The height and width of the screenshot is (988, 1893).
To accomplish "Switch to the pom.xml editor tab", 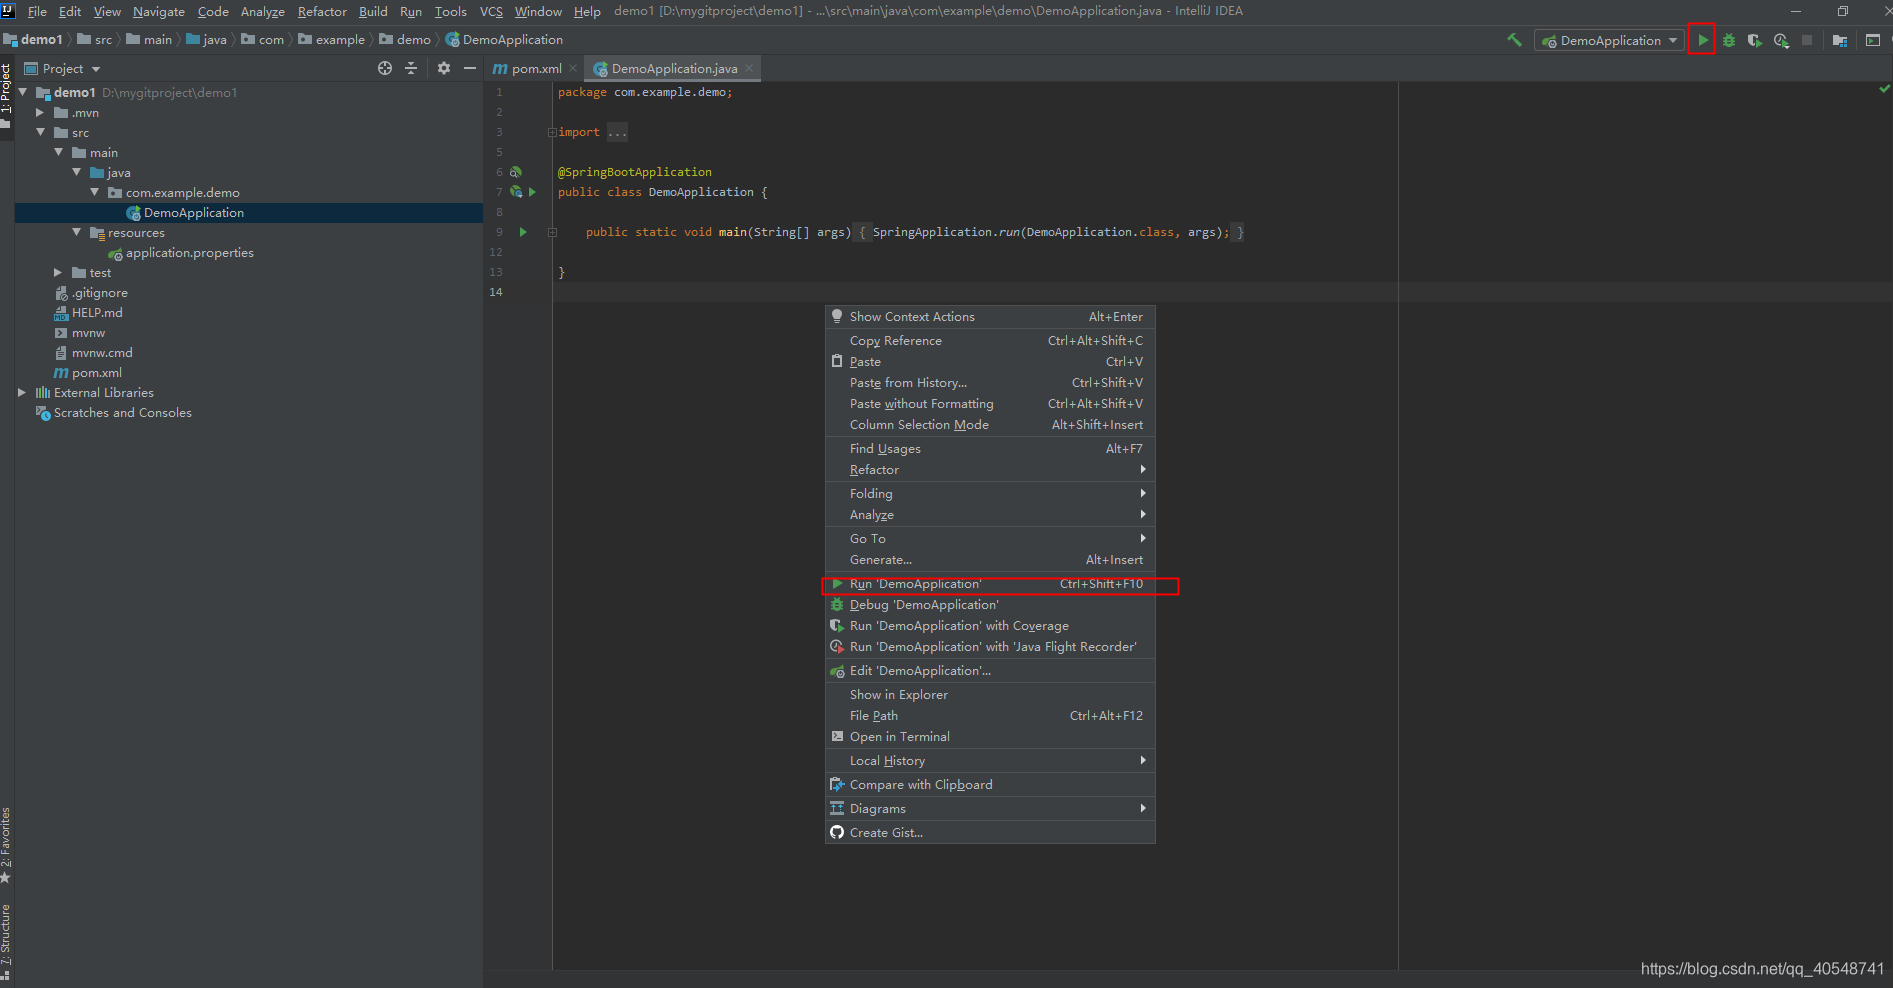I will [x=536, y=68].
